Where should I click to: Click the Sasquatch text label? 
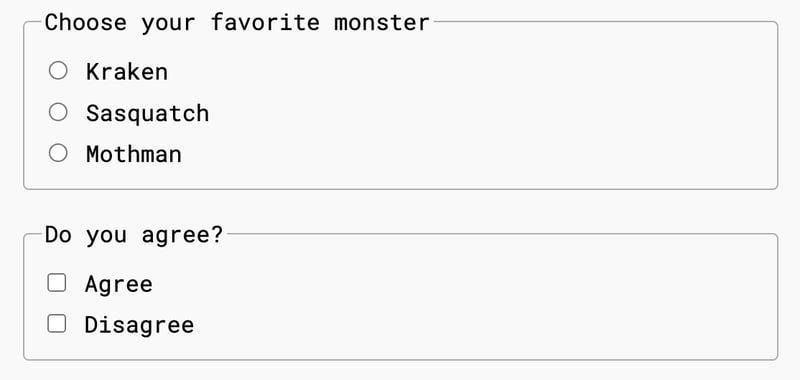tap(147, 113)
